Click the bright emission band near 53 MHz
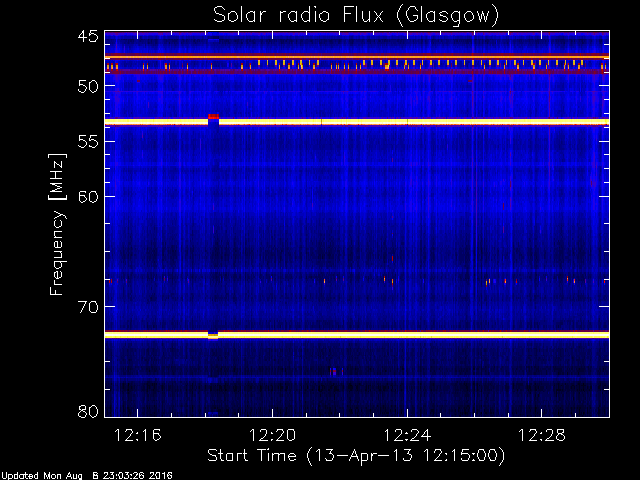Image resolution: width=640 pixels, height=480 pixels. coord(357,122)
